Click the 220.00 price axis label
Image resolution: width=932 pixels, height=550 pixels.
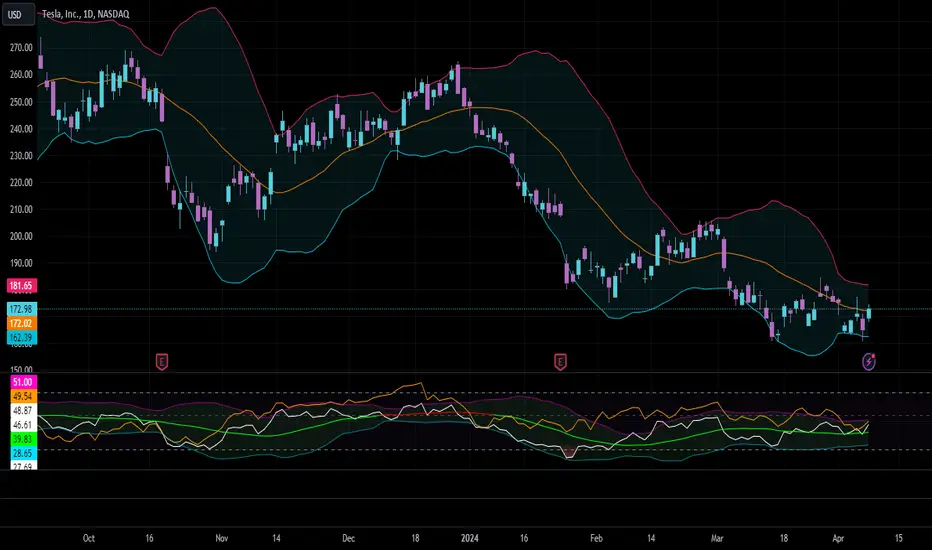tap(21, 183)
